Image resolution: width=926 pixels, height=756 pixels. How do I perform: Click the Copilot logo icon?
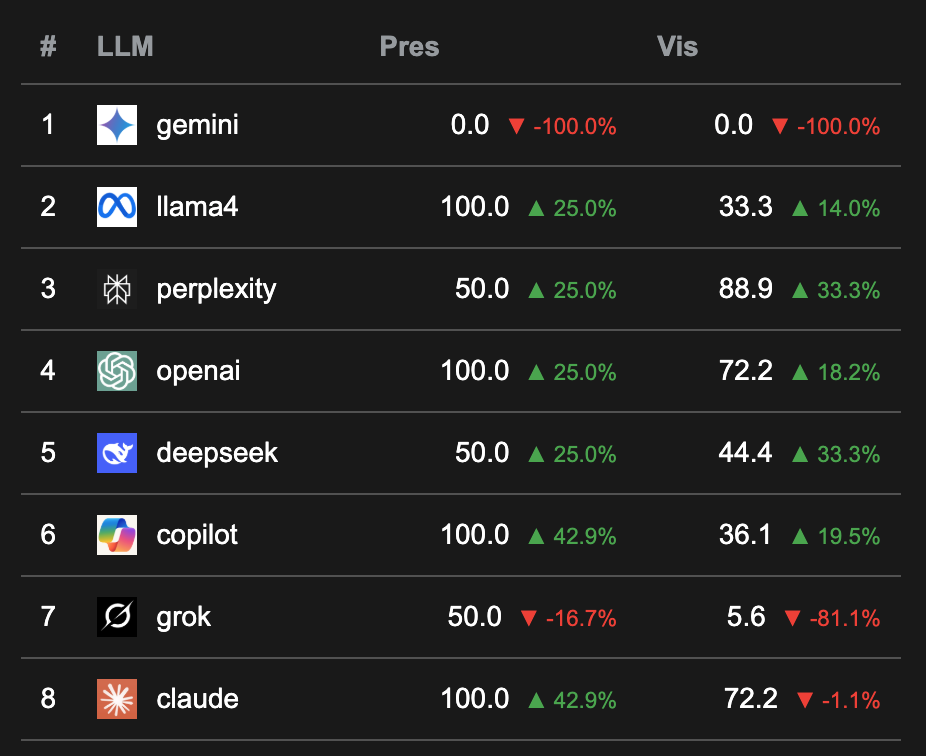point(117,535)
